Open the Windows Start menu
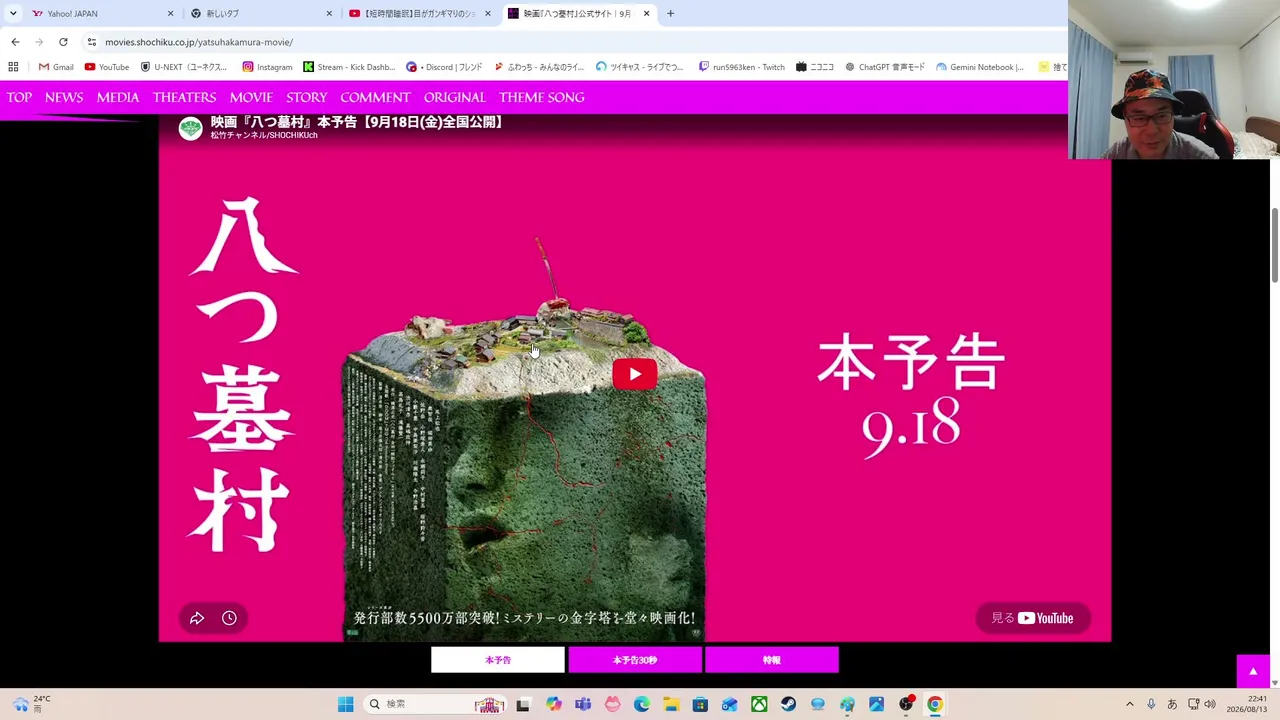Screen dimensions: 1280x720 click(x=345, y=704)
